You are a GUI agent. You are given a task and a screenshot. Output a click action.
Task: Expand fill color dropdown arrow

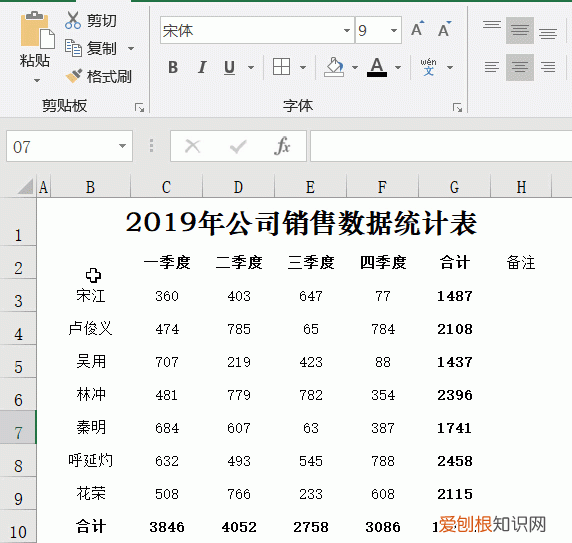coord(355,67)
